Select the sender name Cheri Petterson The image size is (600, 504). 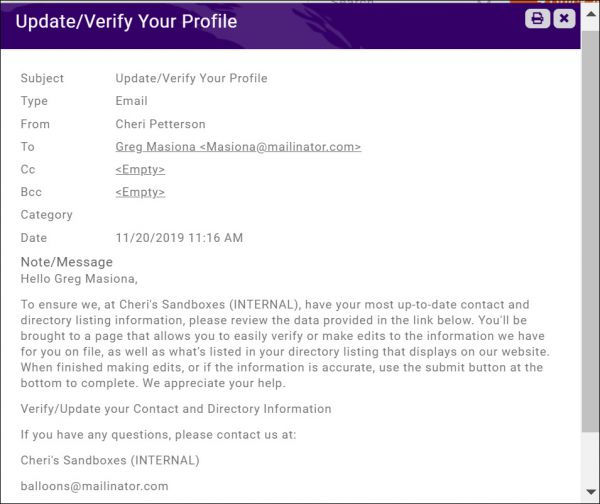tap(160, 124)
